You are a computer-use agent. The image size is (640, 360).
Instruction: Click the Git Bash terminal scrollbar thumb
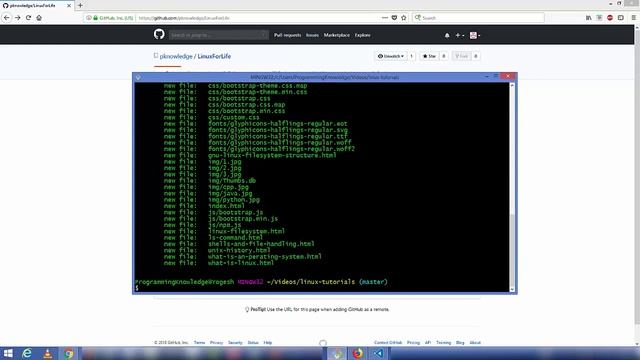tap(512, 251)
